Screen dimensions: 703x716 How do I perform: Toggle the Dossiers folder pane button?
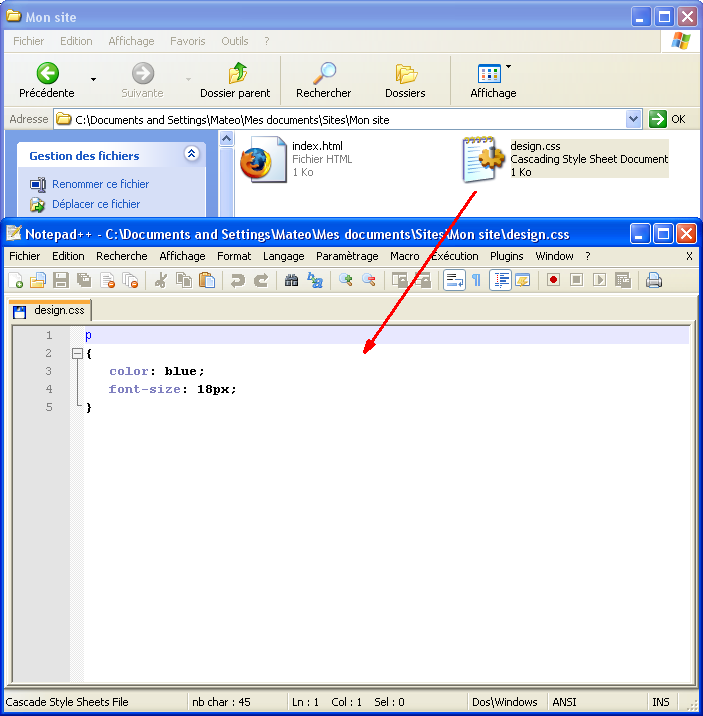point(405,81)
